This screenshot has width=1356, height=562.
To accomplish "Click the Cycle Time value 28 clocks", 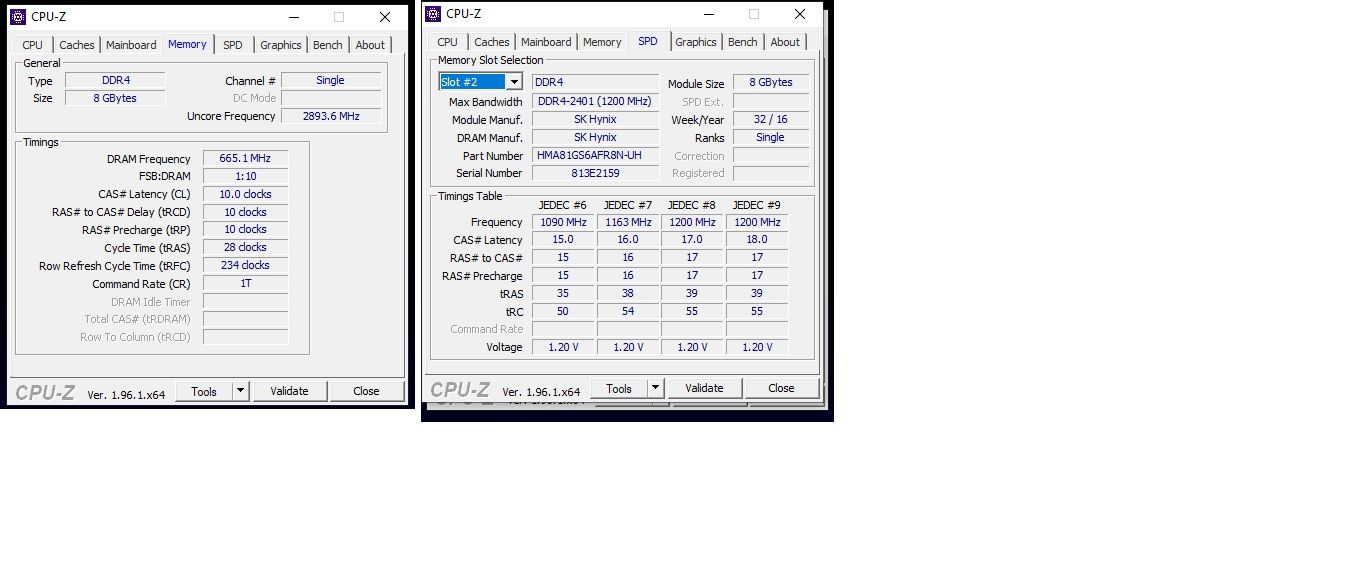I will point(245,247).
